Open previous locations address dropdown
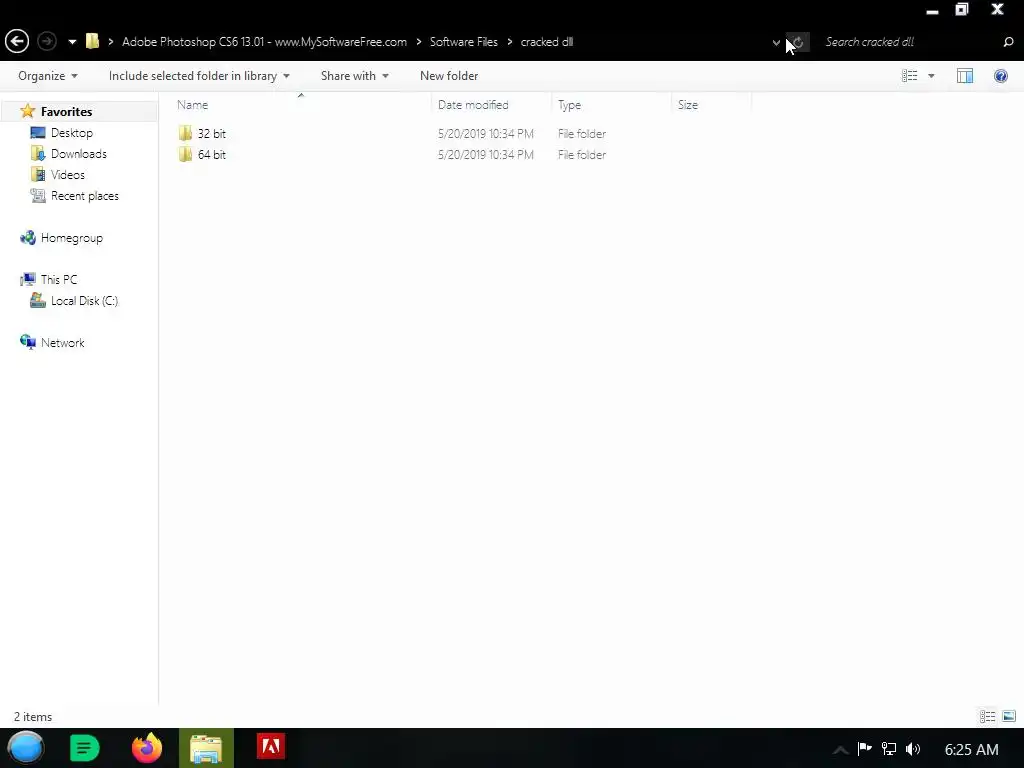Viewport: 1024px width, 768px height. click(x=776, y=42)
